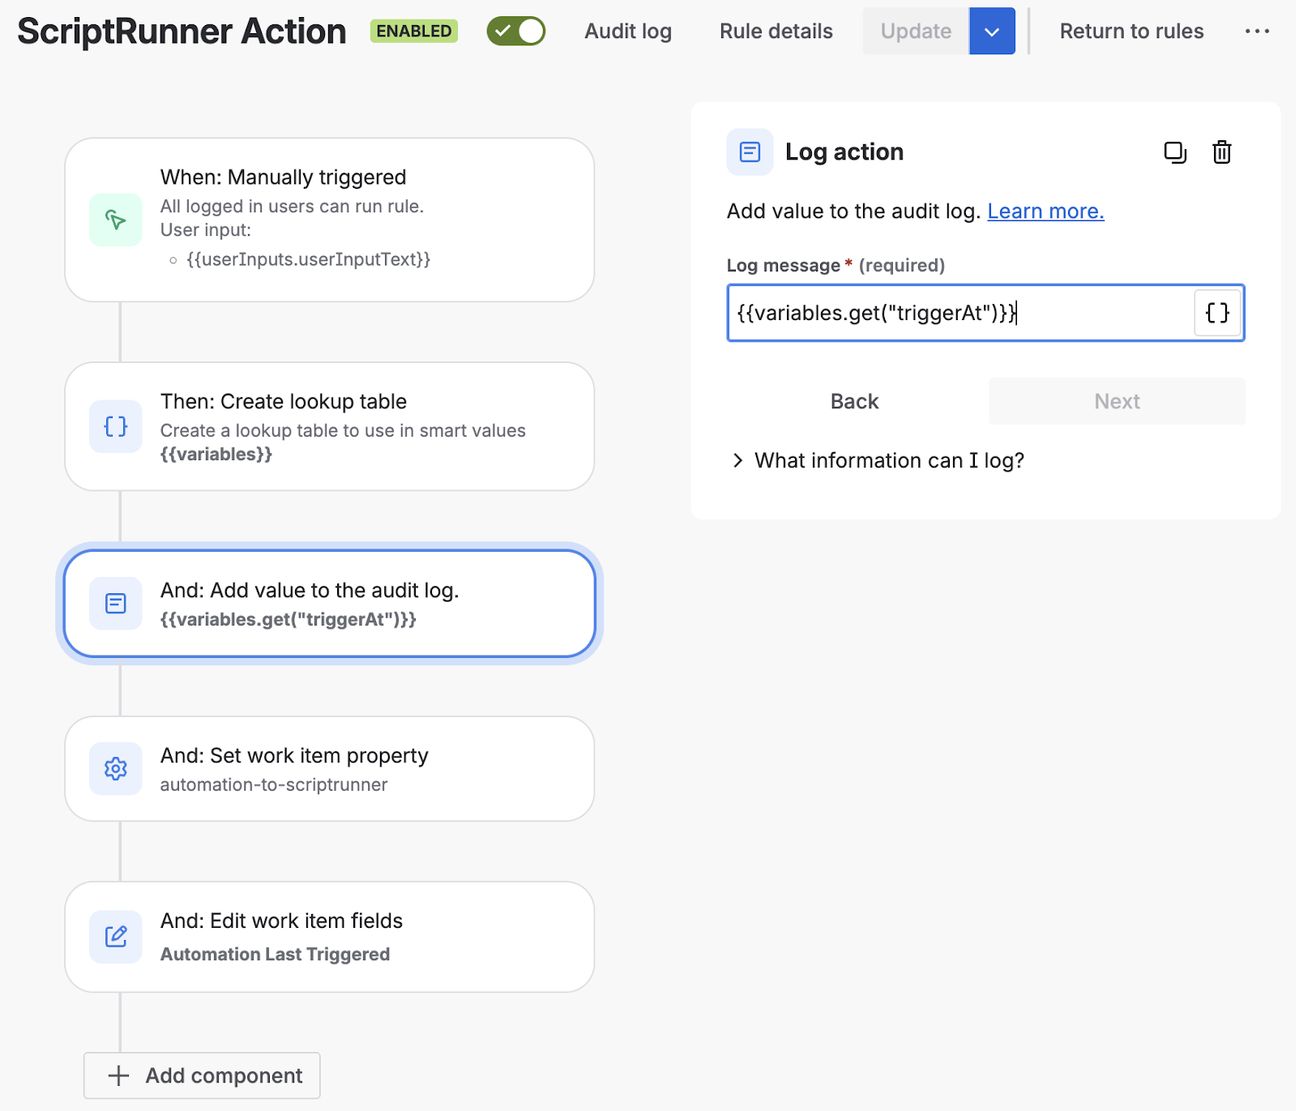Select the 'Then: Create lookup table' card
Viewport: 1296px width, 1111px height.
pyautogui.click(x=330, y=427)
